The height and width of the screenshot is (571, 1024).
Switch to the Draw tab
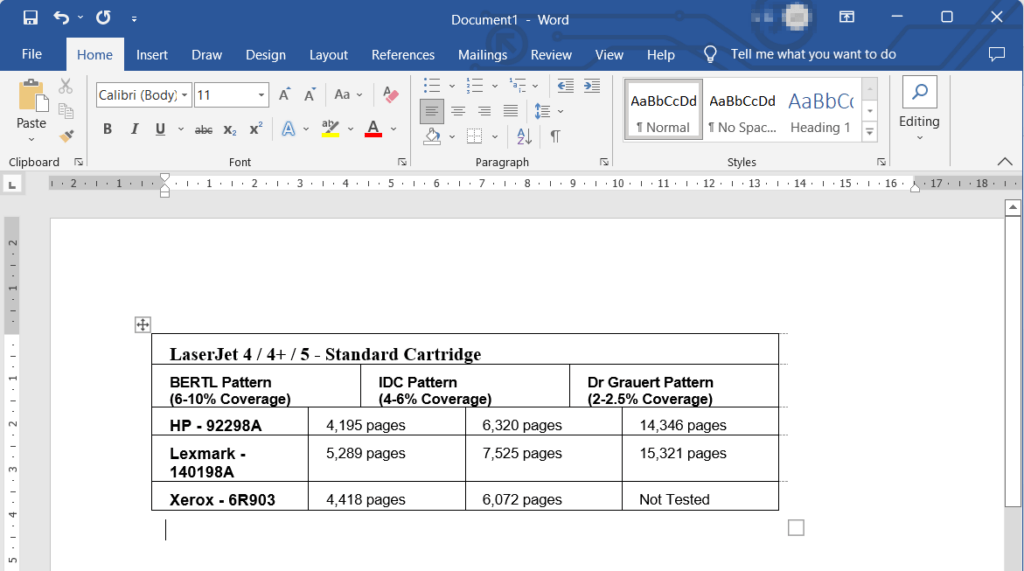[206, 55]
